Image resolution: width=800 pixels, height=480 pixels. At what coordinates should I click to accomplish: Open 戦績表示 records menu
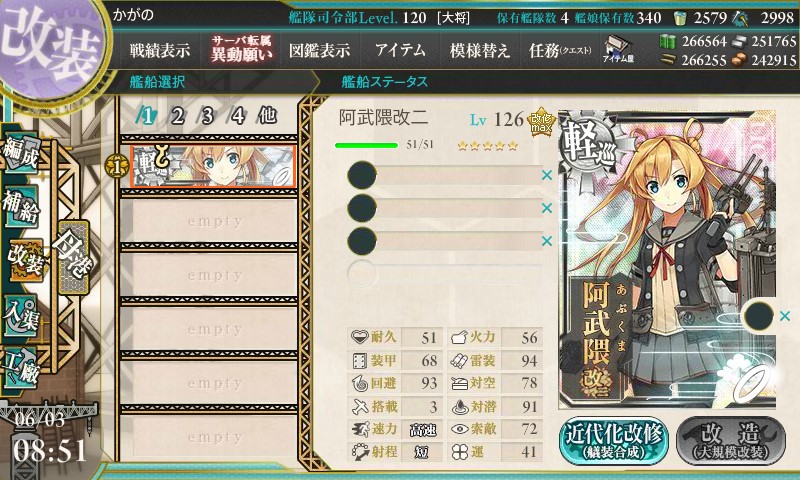point(160,50)
